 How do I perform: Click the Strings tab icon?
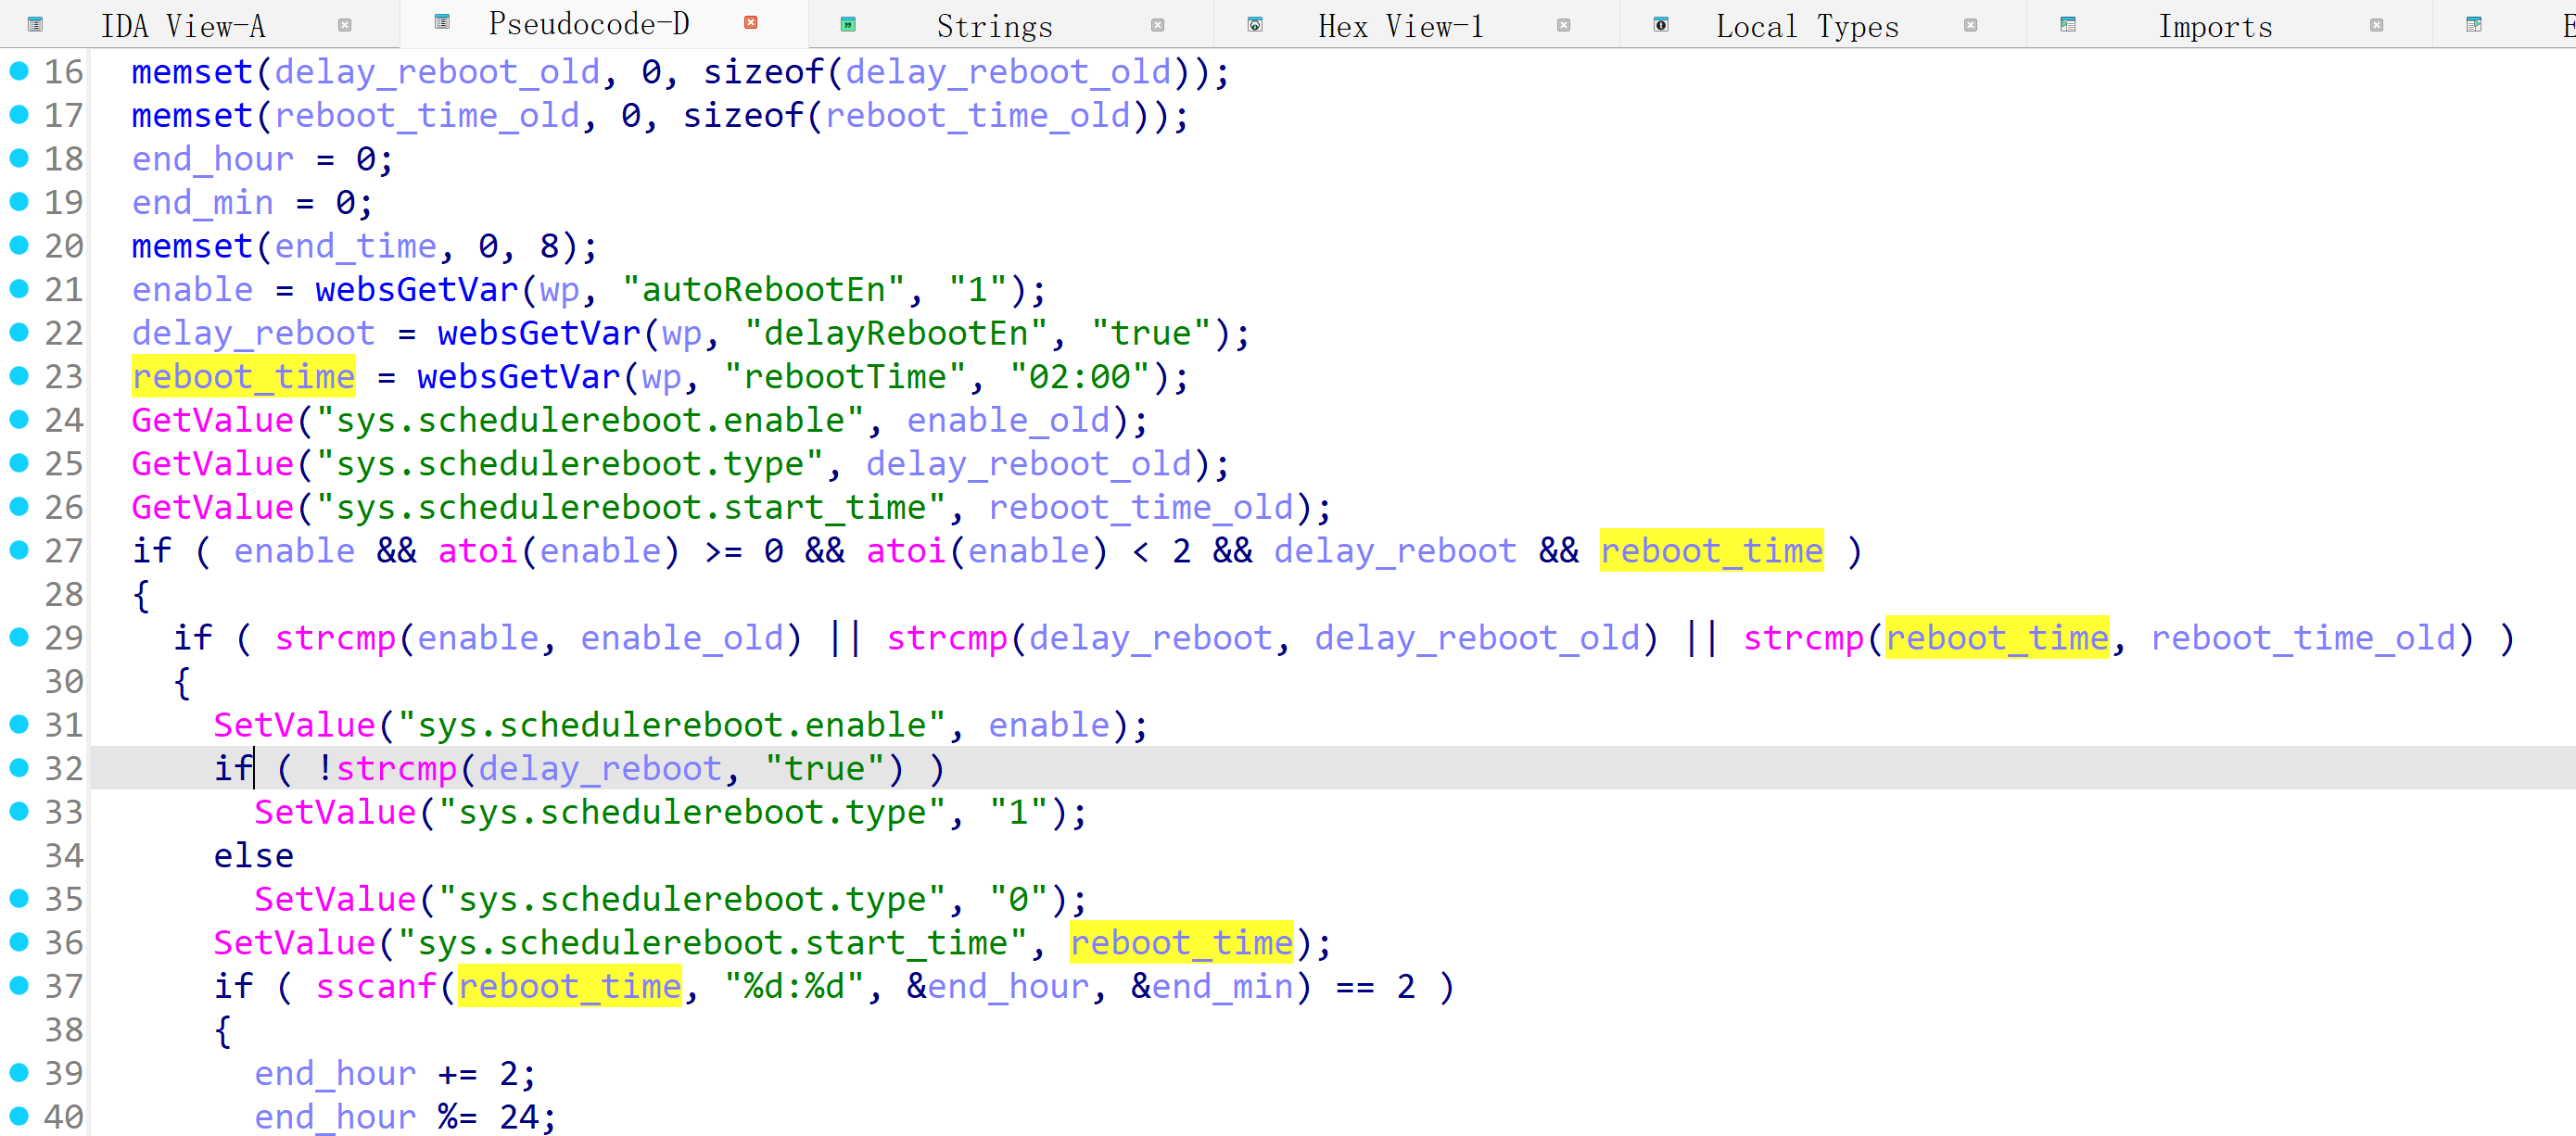(x=848, y=25)
